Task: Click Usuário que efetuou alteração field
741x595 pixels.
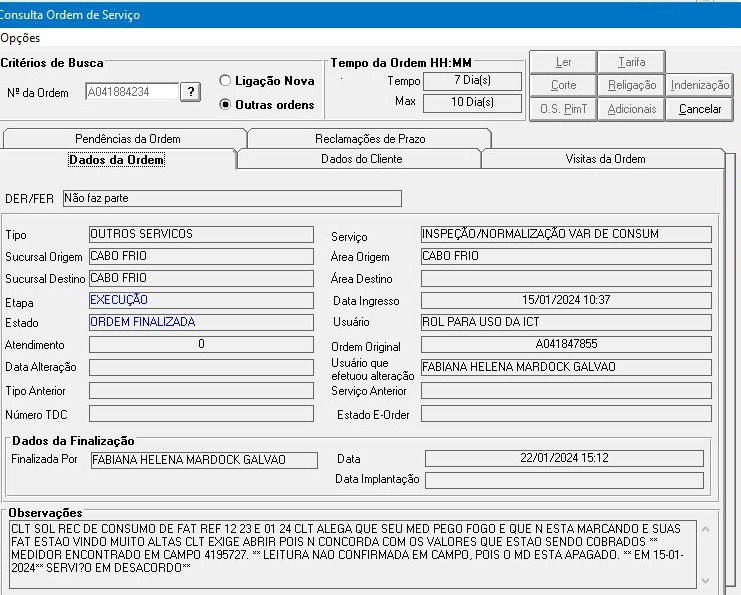Action: [x=566, y=368]
